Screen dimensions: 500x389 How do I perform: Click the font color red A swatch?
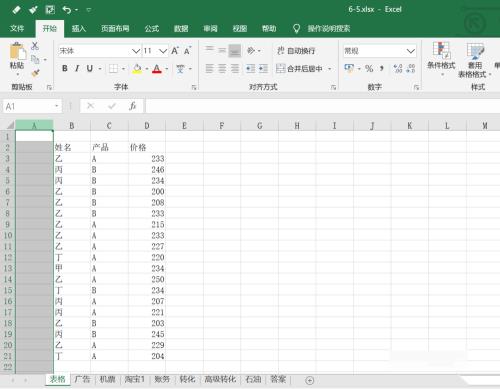point(157,69)
